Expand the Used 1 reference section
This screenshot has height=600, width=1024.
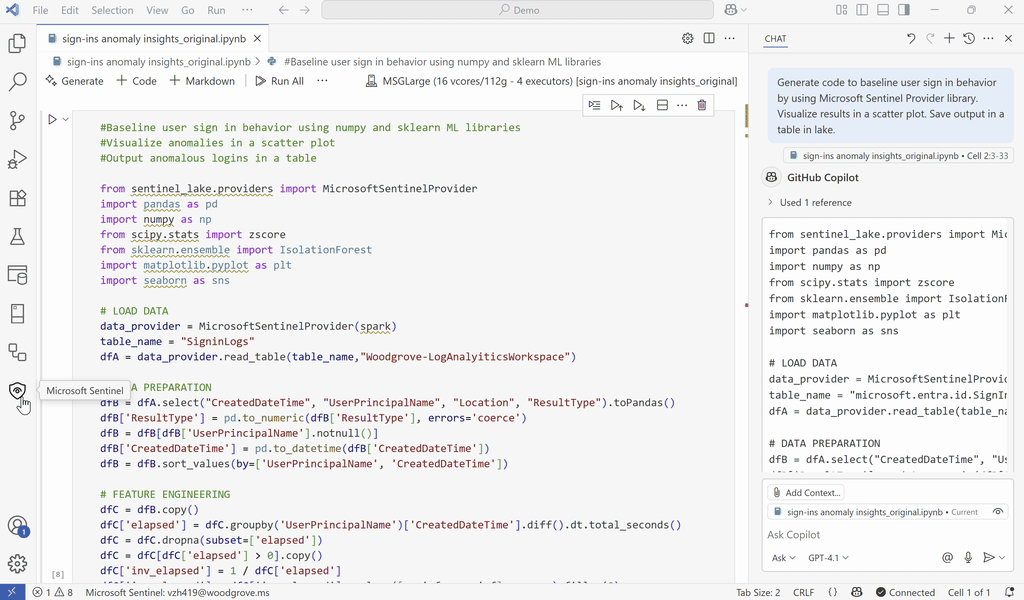(810, 202)
